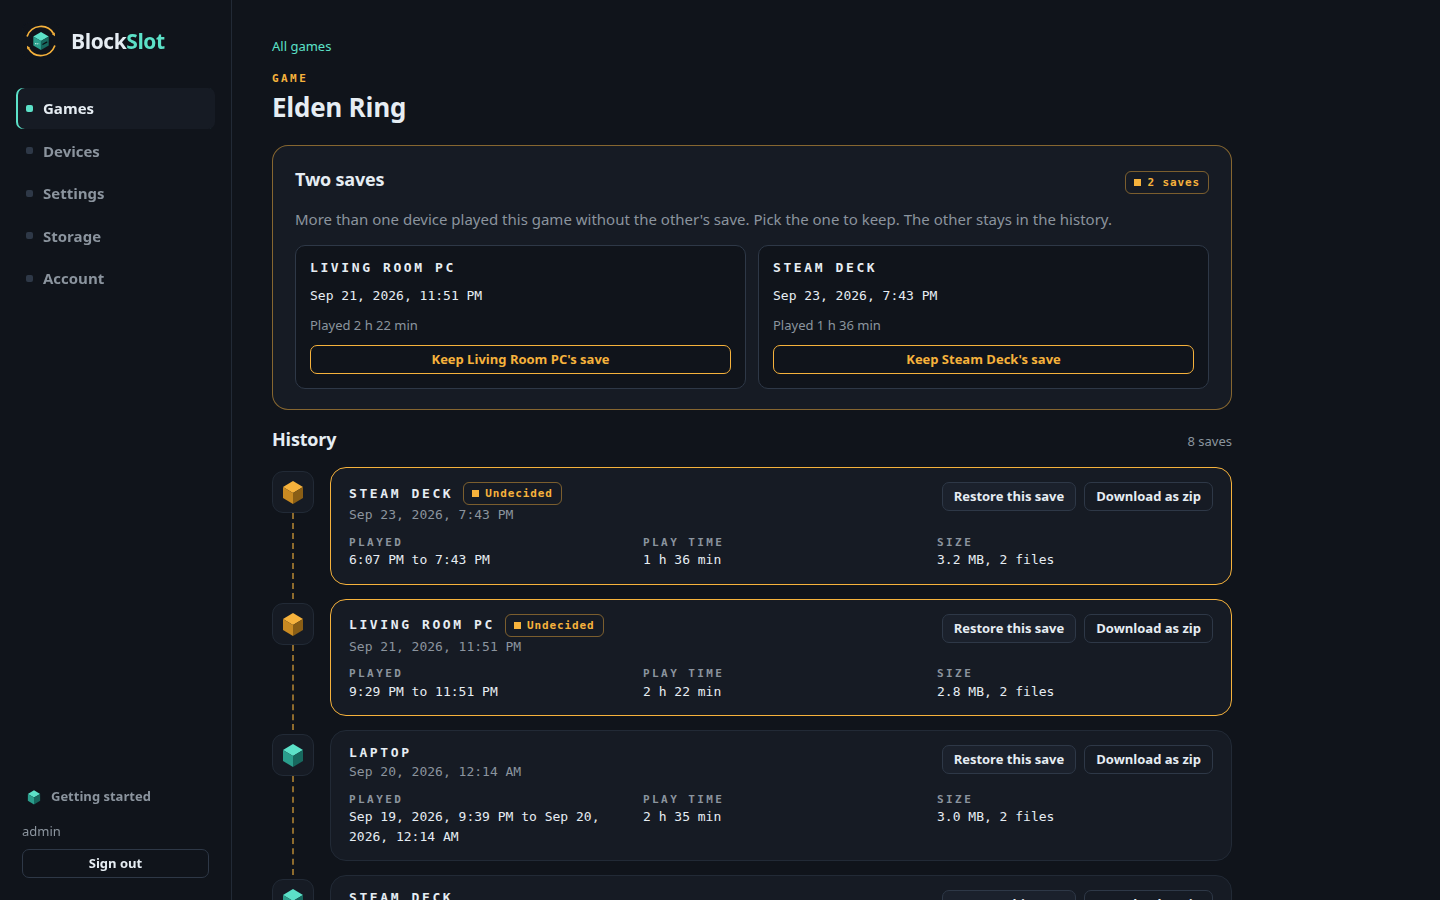The width and height of the screenshot is (1440, 900).
Task: Click the '2 saves' badge
Action: pyautogui.click(x=1167, y=182)
